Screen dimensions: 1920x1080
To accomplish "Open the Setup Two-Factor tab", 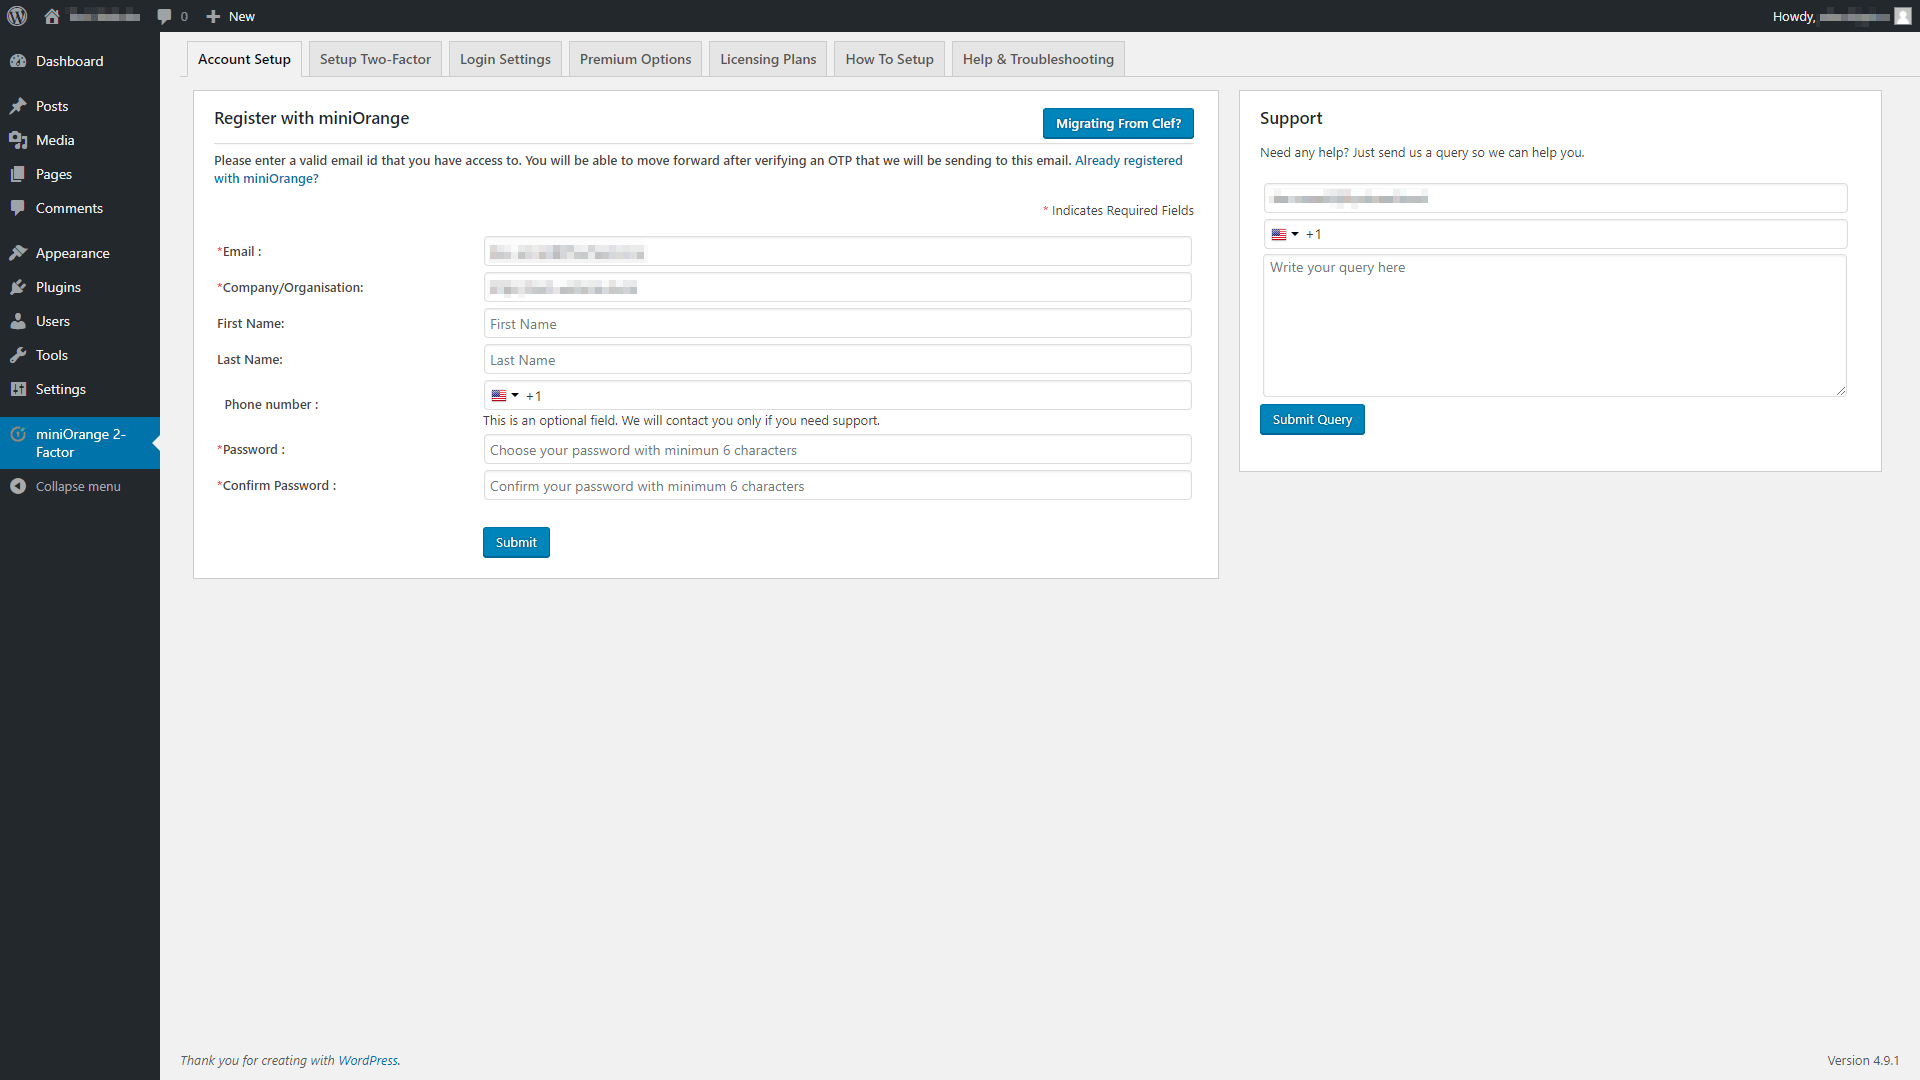I will pyautogui.click(x=375, y=59).
